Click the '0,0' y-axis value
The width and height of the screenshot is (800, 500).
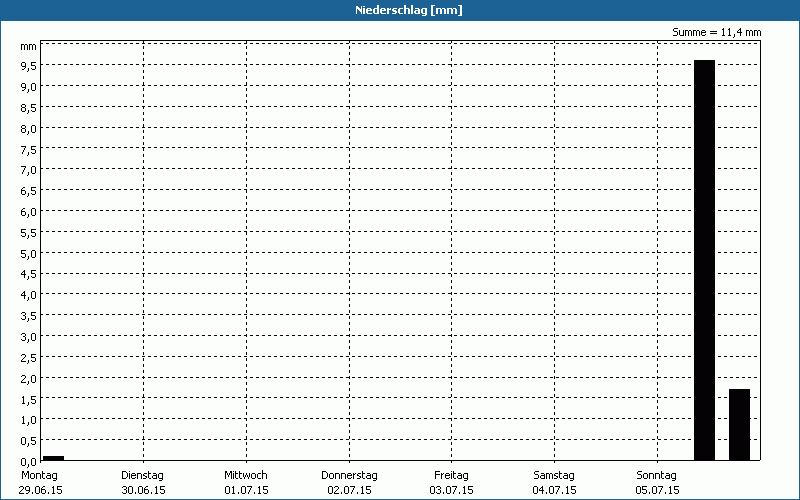pyautogui.click(x=29, y=462)
